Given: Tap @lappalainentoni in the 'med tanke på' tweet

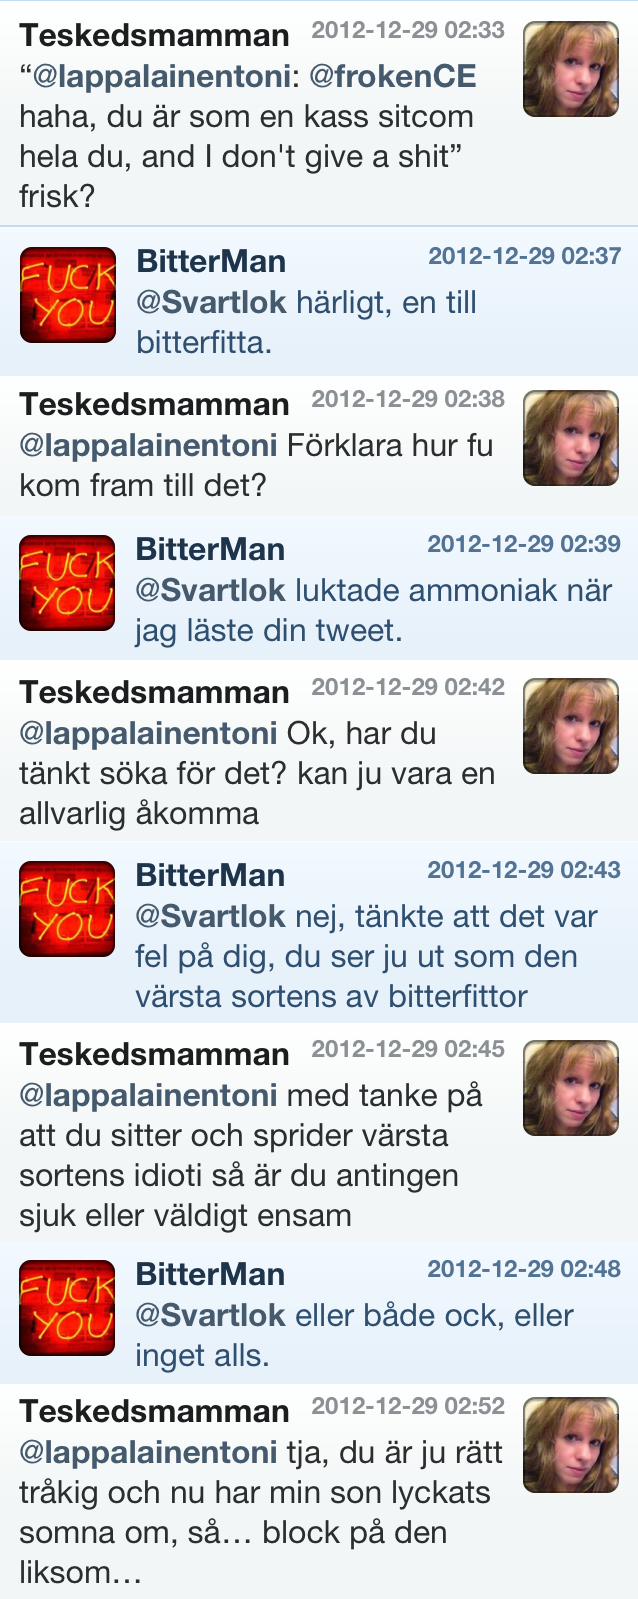Looking at the screenshot, I should tap(148, 1095).
